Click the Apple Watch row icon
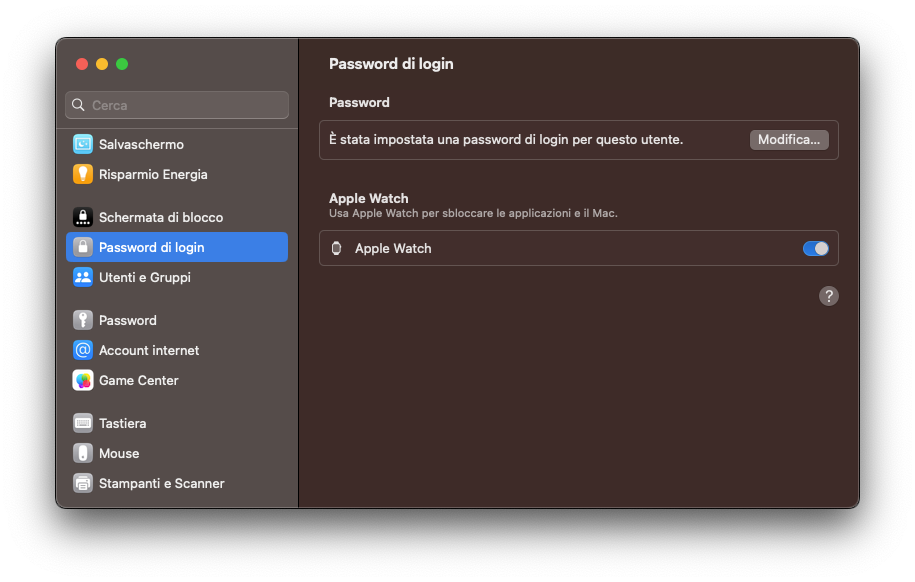The height and width of the screenshot is (582, 915). 336,248
